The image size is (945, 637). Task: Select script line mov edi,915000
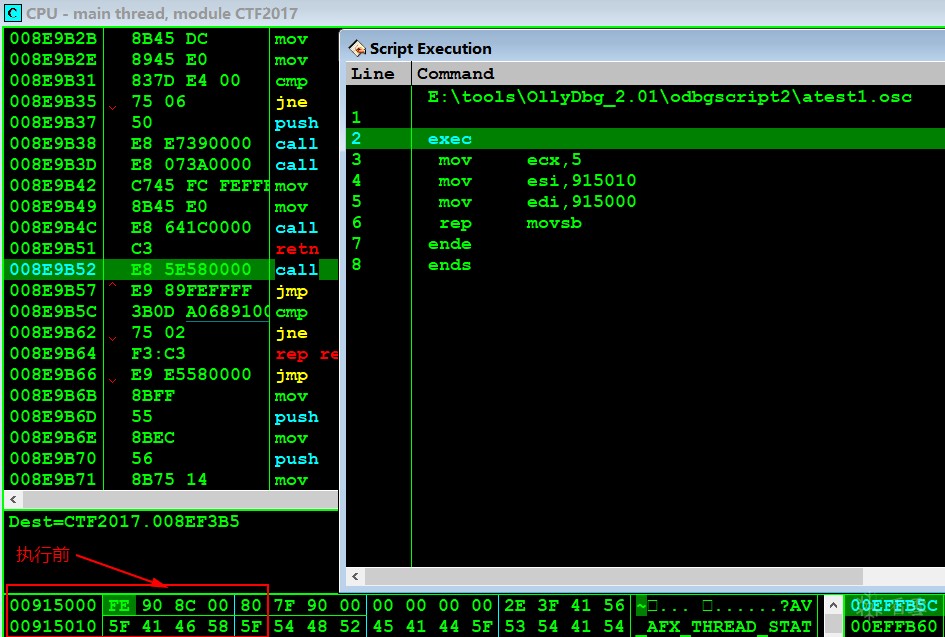coord(645,202)
